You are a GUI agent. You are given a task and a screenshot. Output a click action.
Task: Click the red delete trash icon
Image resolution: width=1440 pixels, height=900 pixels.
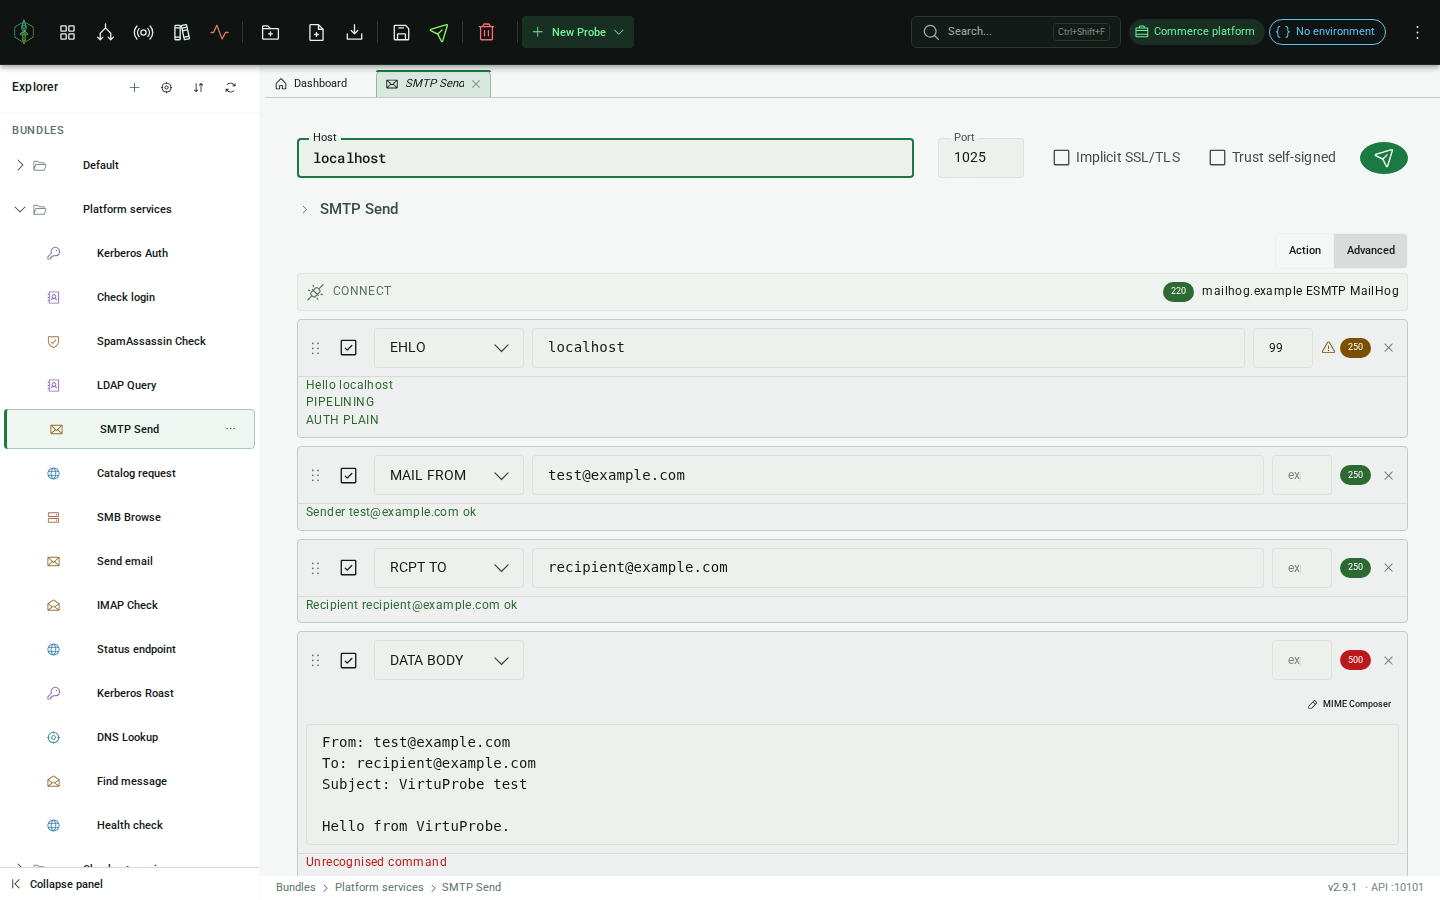tap(486, 32)
